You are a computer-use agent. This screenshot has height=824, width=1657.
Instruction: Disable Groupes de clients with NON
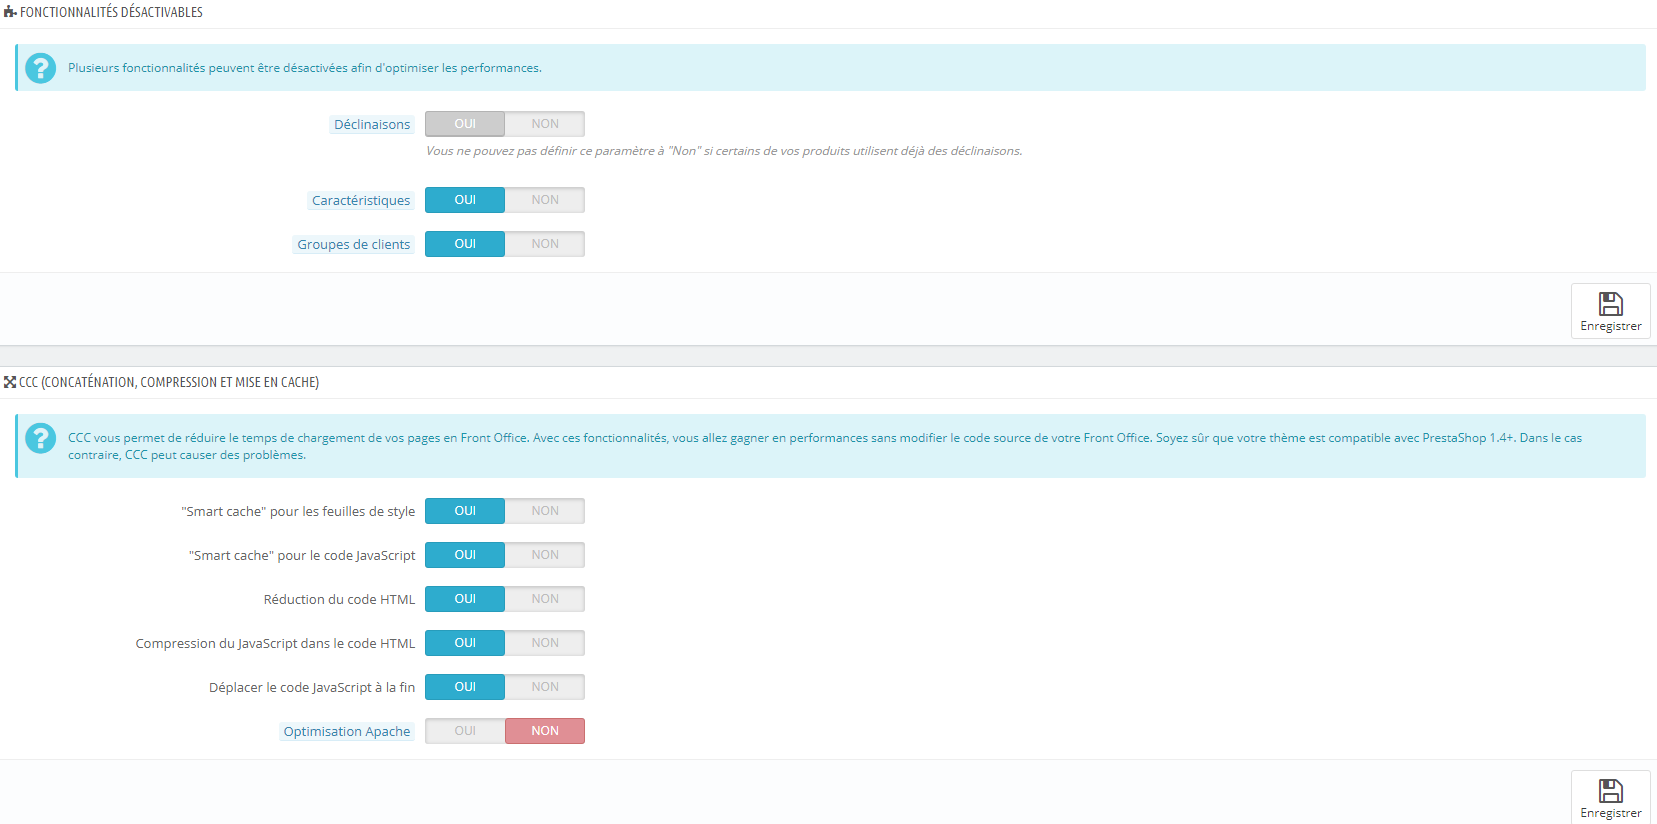click(545, 244)
